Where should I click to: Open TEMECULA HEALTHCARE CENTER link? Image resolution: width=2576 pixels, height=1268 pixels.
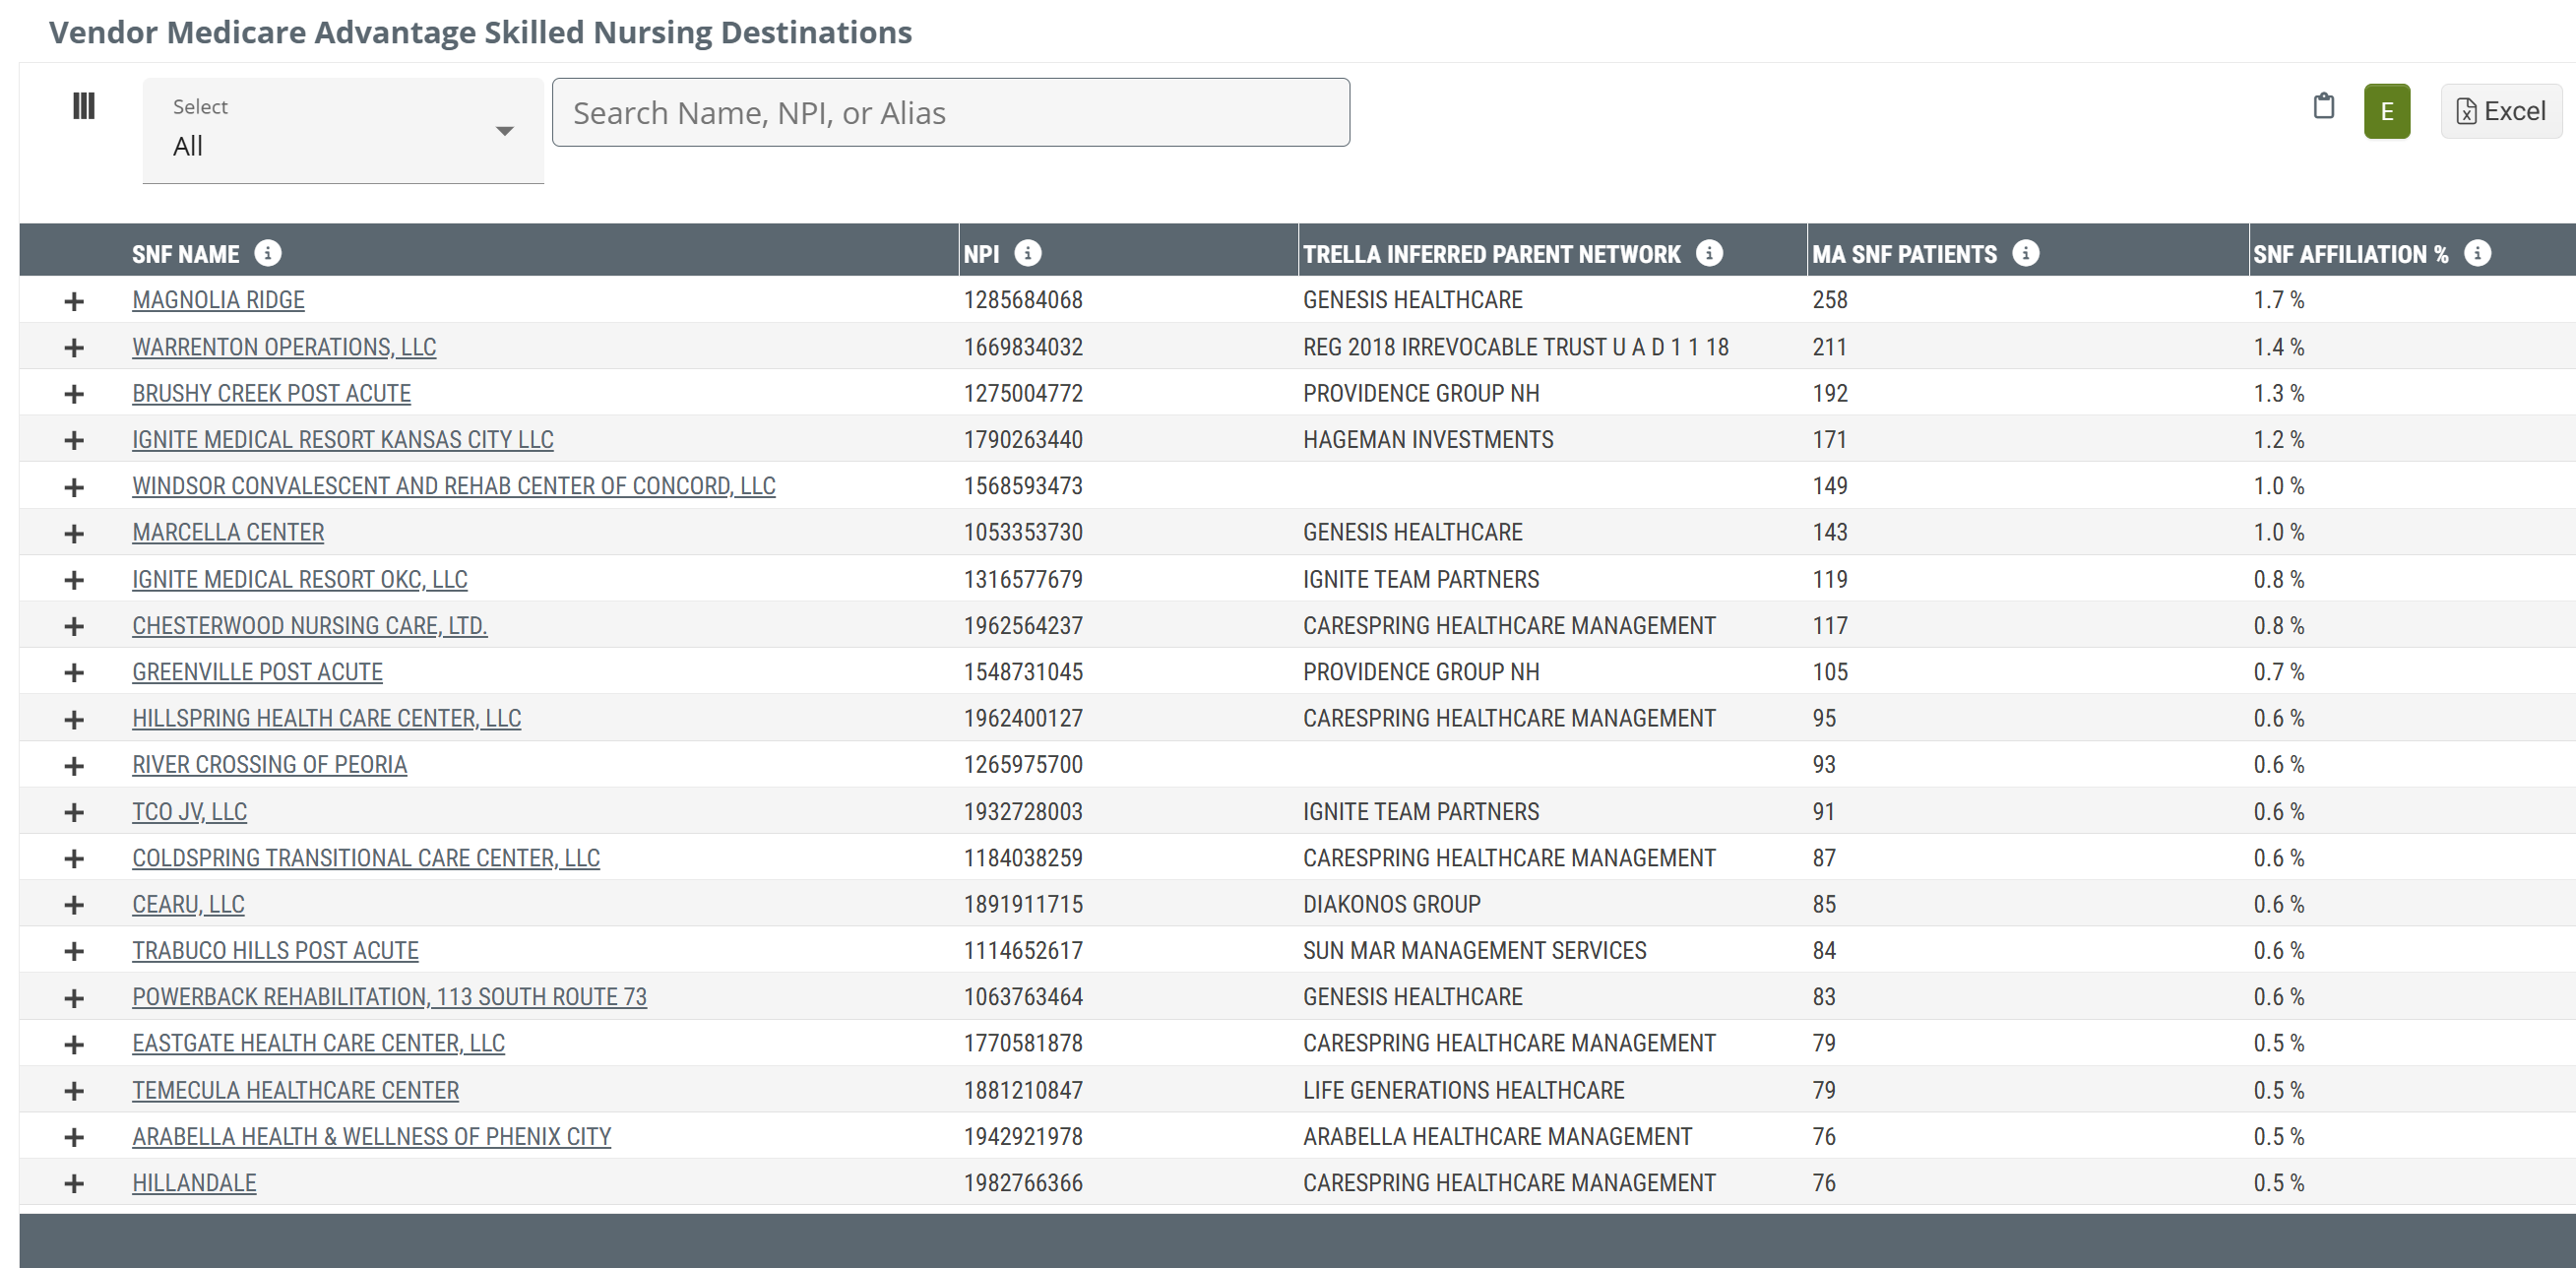point(295,1090)
